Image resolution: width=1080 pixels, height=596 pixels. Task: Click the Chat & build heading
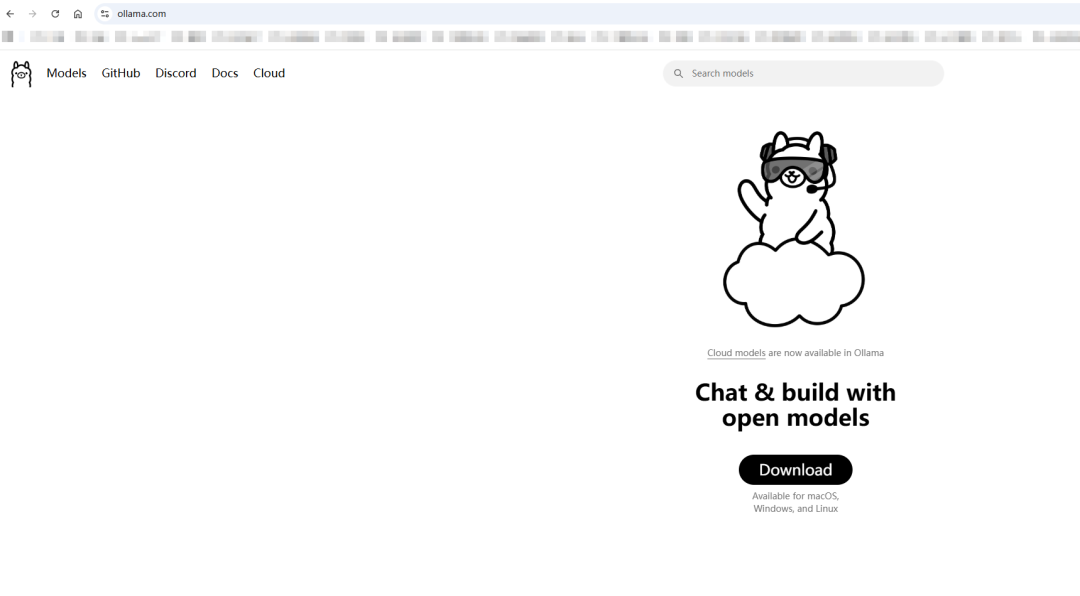click(795, 405)
